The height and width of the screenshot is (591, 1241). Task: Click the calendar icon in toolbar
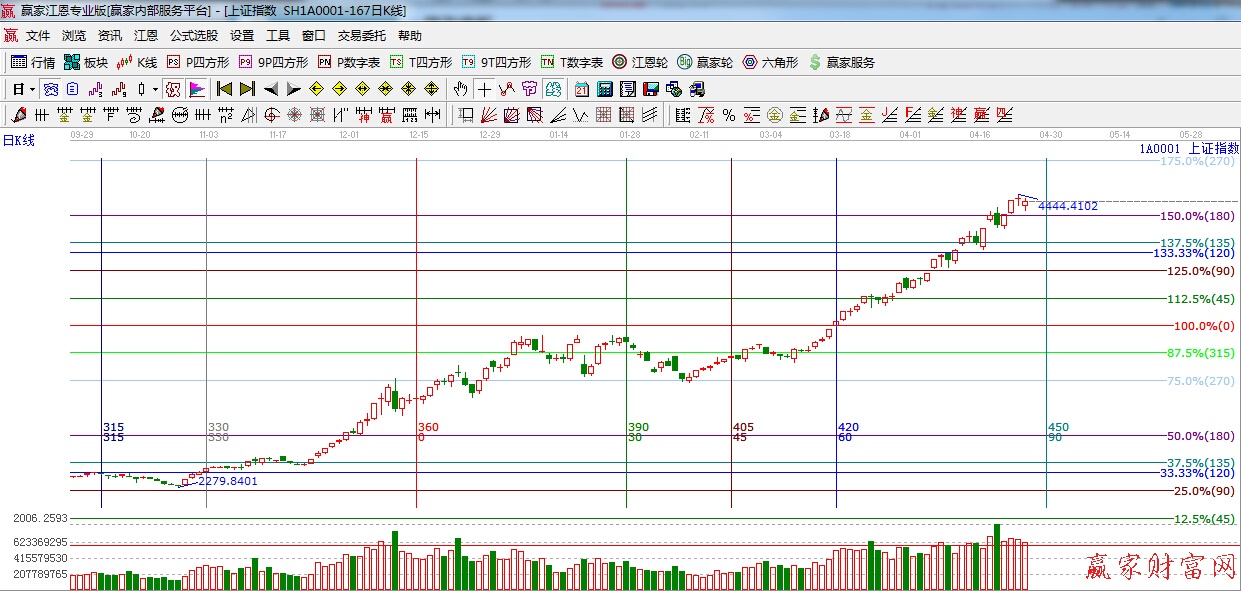(x=581, y=89)
